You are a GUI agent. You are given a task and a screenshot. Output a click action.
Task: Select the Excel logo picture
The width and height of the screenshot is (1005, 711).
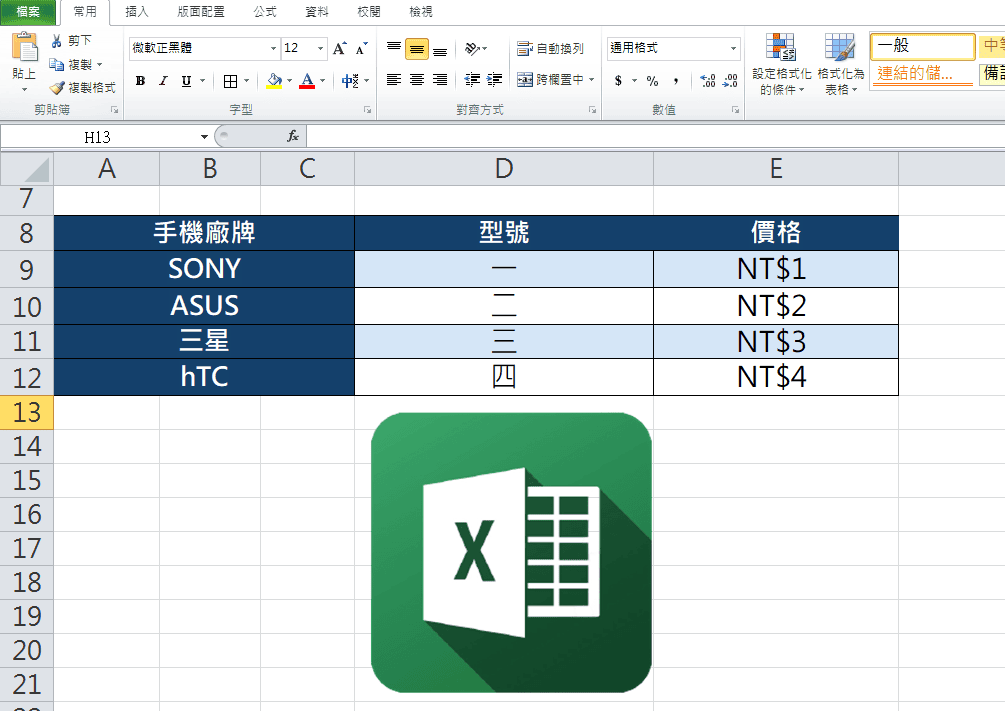coord(511,553)
